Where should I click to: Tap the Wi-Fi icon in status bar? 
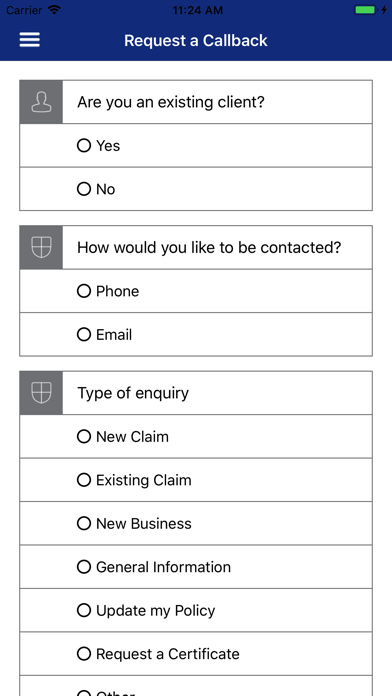click(x=54, y=10)
